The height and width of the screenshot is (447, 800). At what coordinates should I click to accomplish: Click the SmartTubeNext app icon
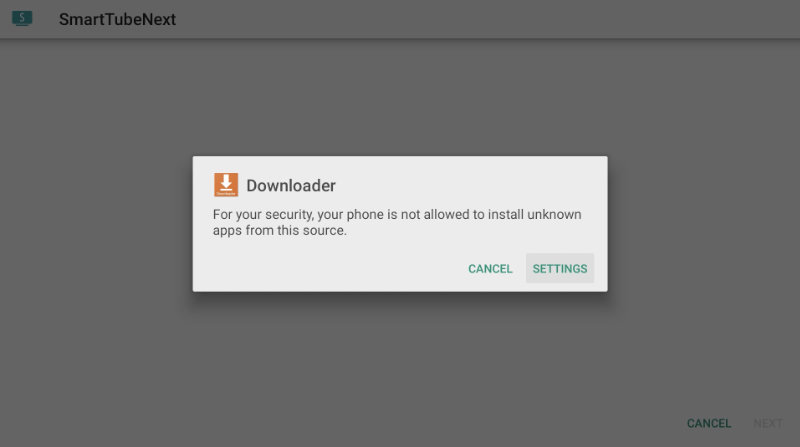(x=22, y=18)
